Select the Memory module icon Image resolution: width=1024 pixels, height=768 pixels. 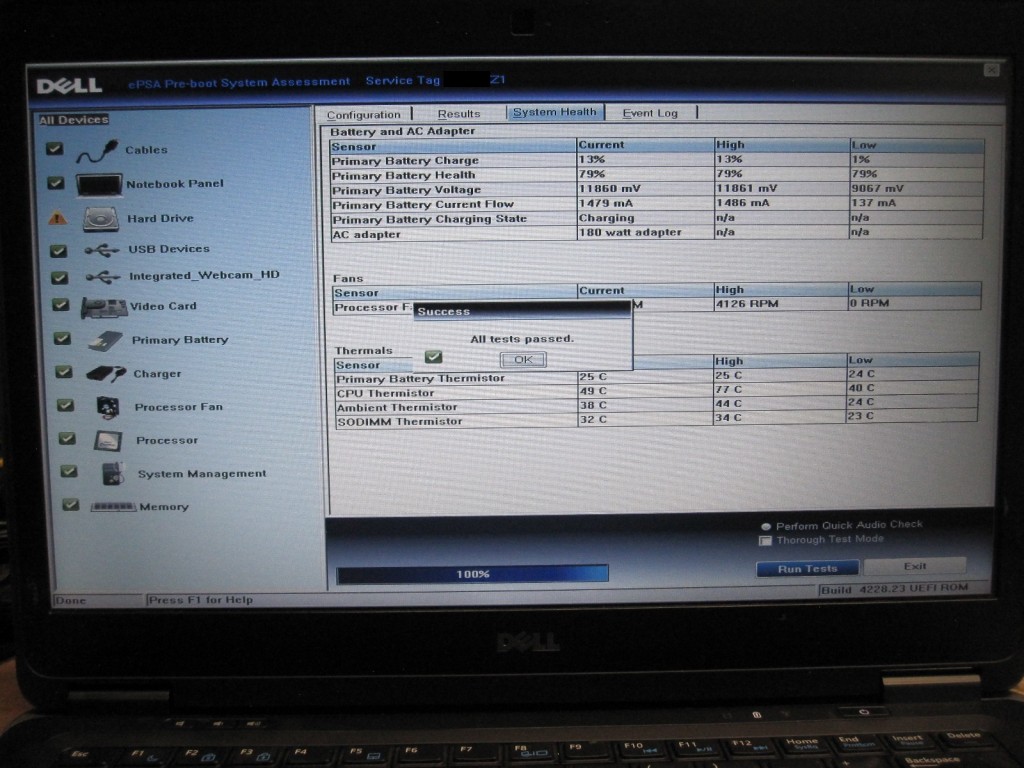[114, 507]
